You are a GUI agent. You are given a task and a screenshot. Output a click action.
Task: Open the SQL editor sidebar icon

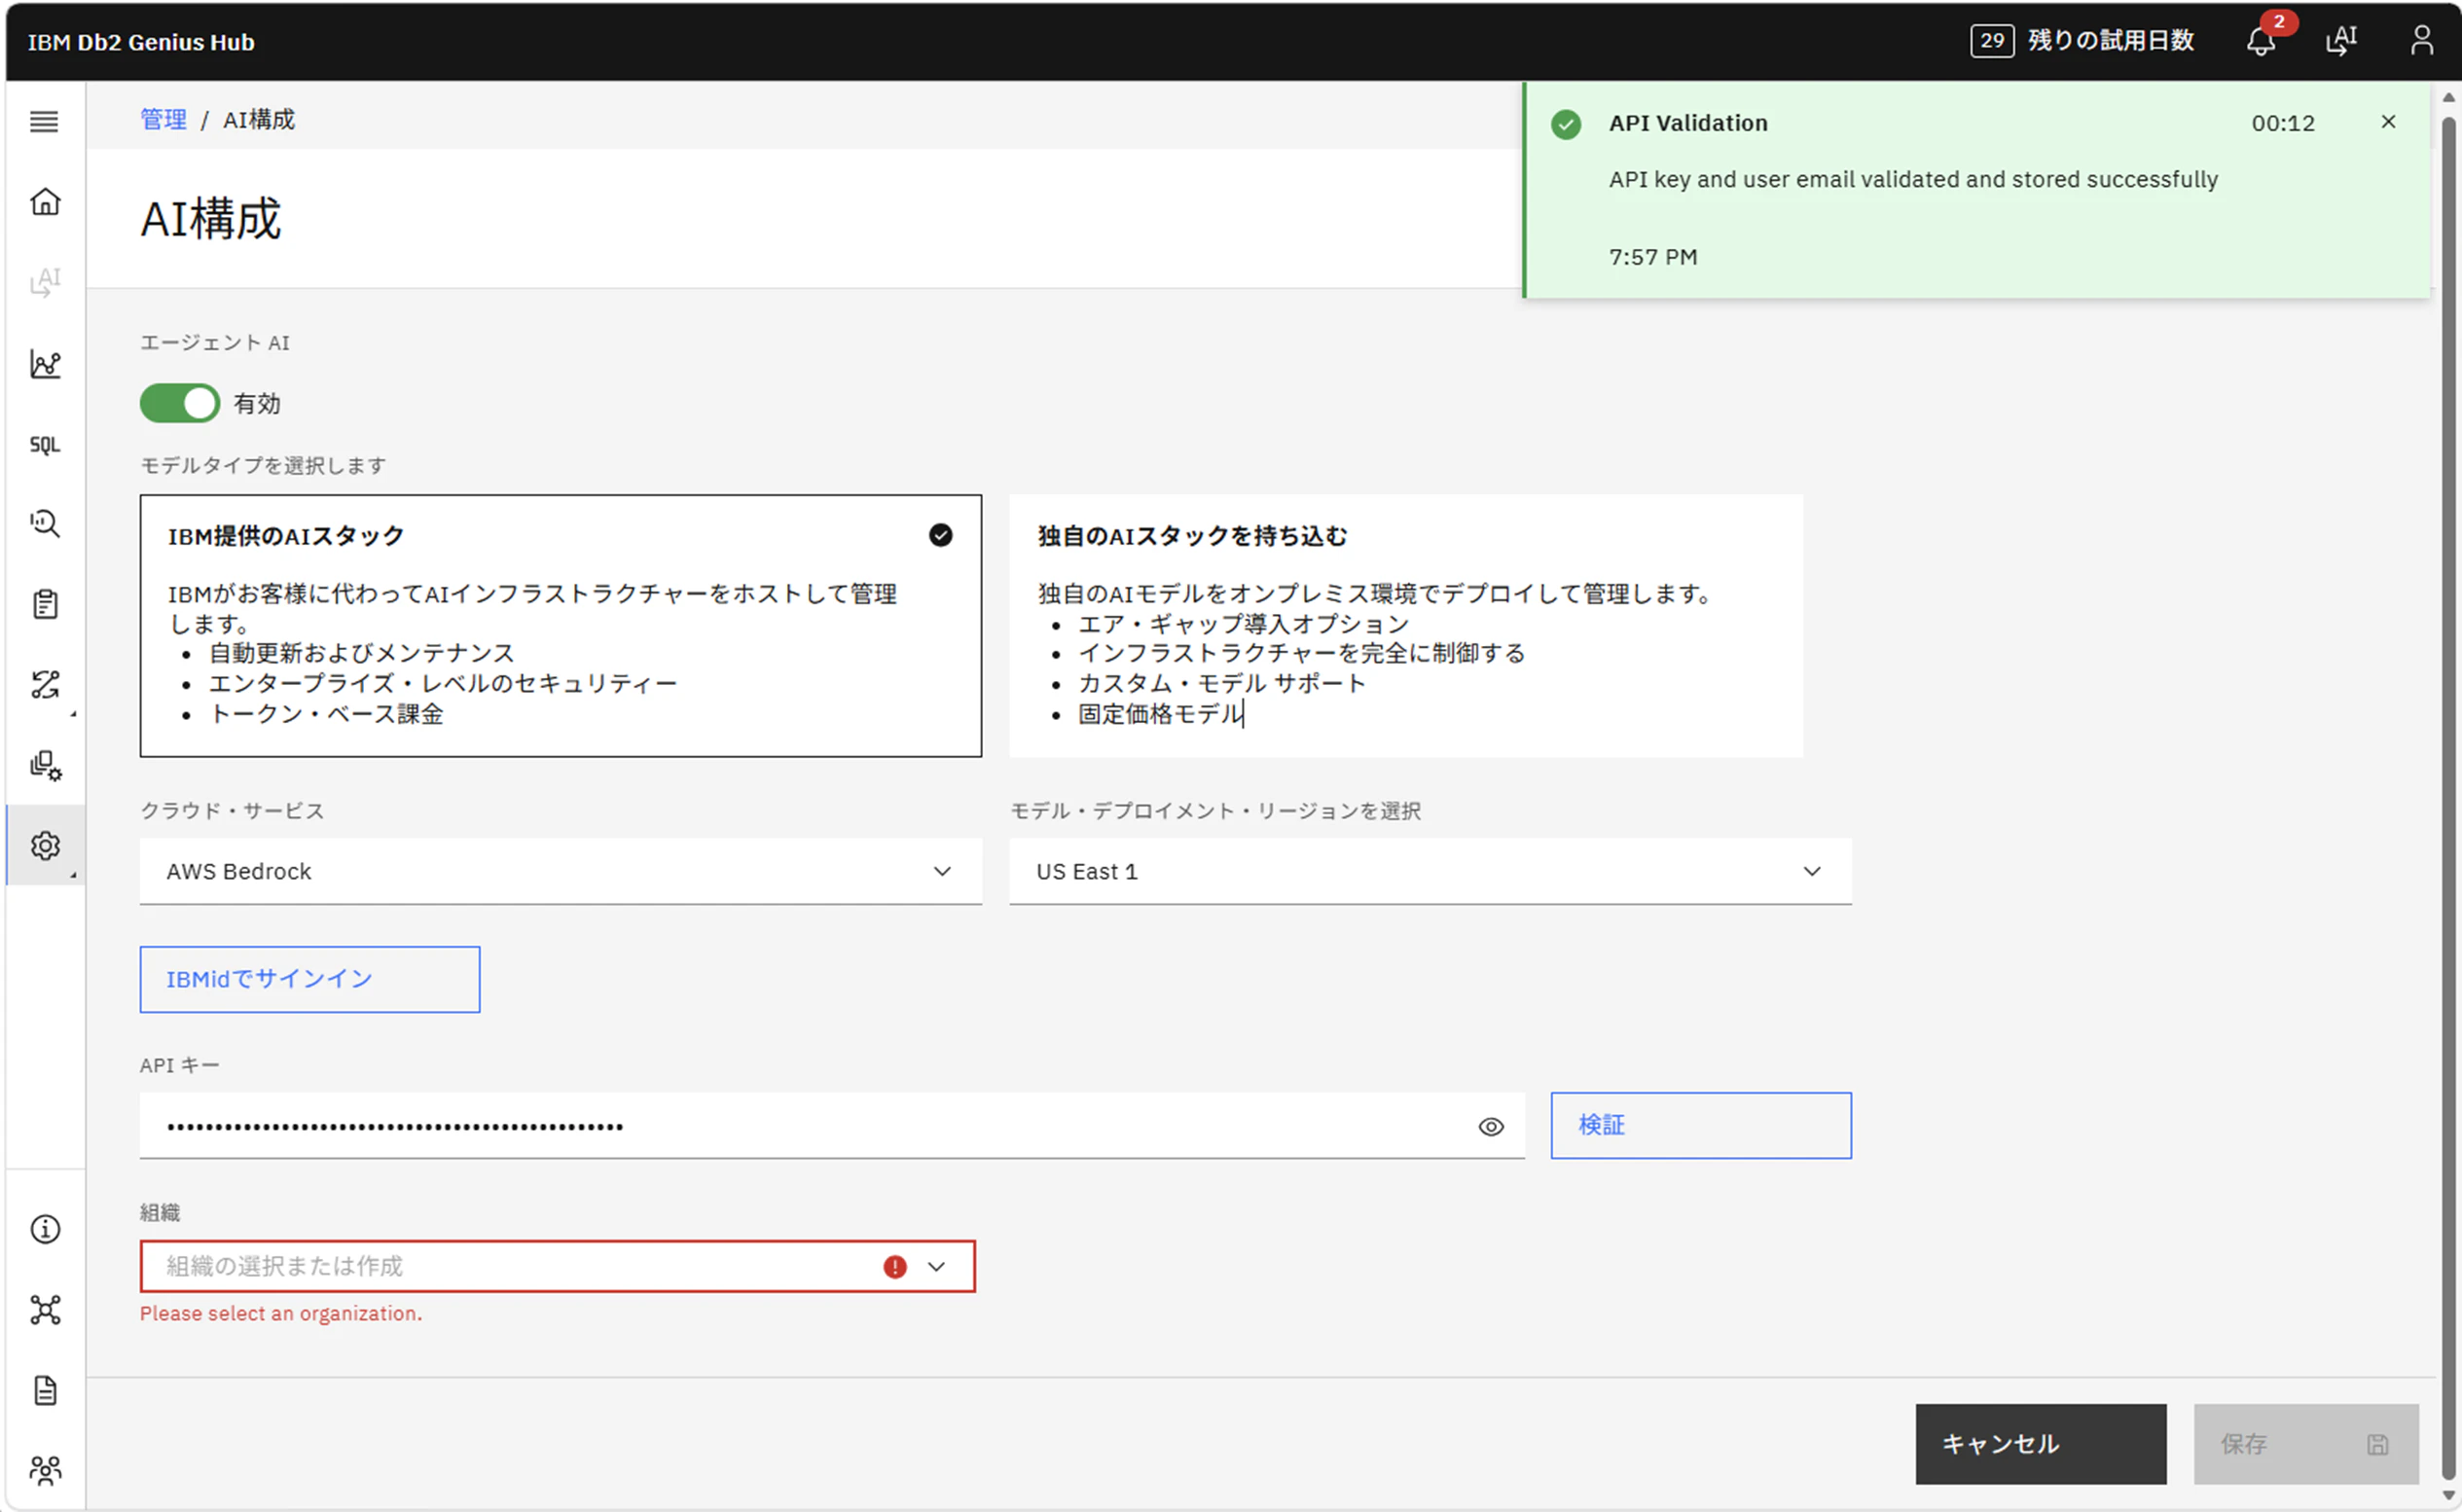[45, 444]
